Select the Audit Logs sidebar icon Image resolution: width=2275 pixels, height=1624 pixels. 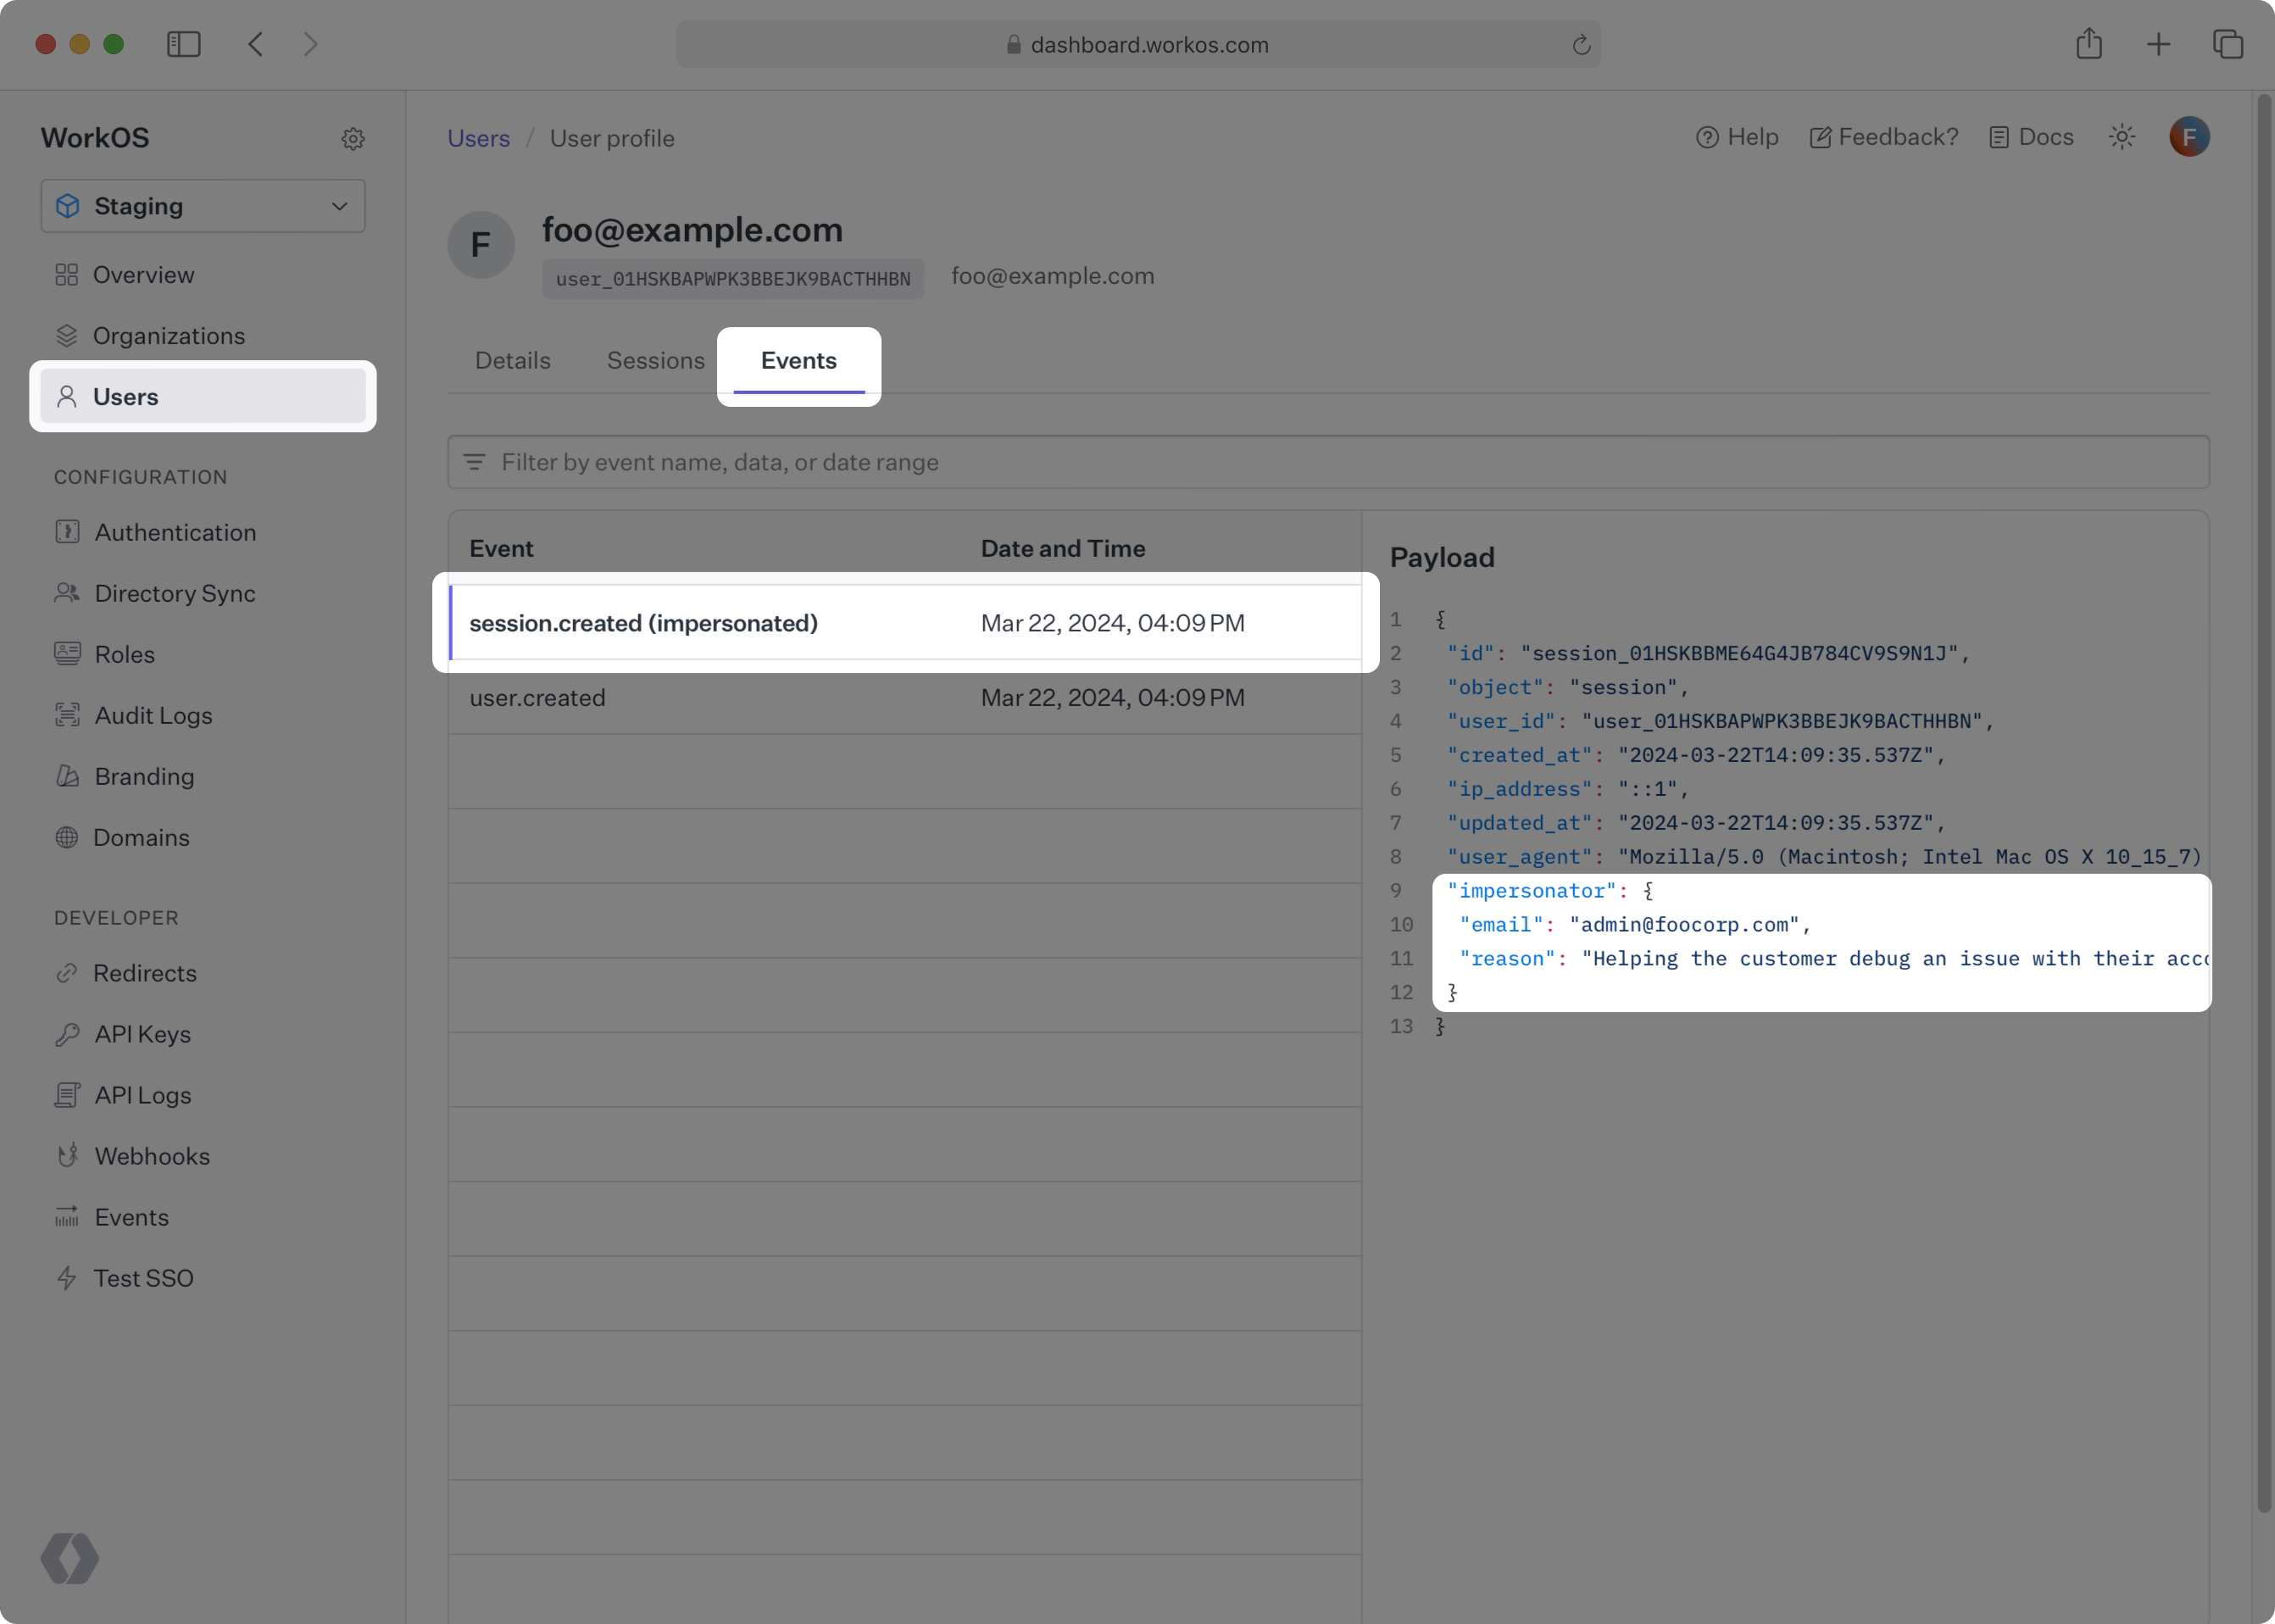pos(67,715)
